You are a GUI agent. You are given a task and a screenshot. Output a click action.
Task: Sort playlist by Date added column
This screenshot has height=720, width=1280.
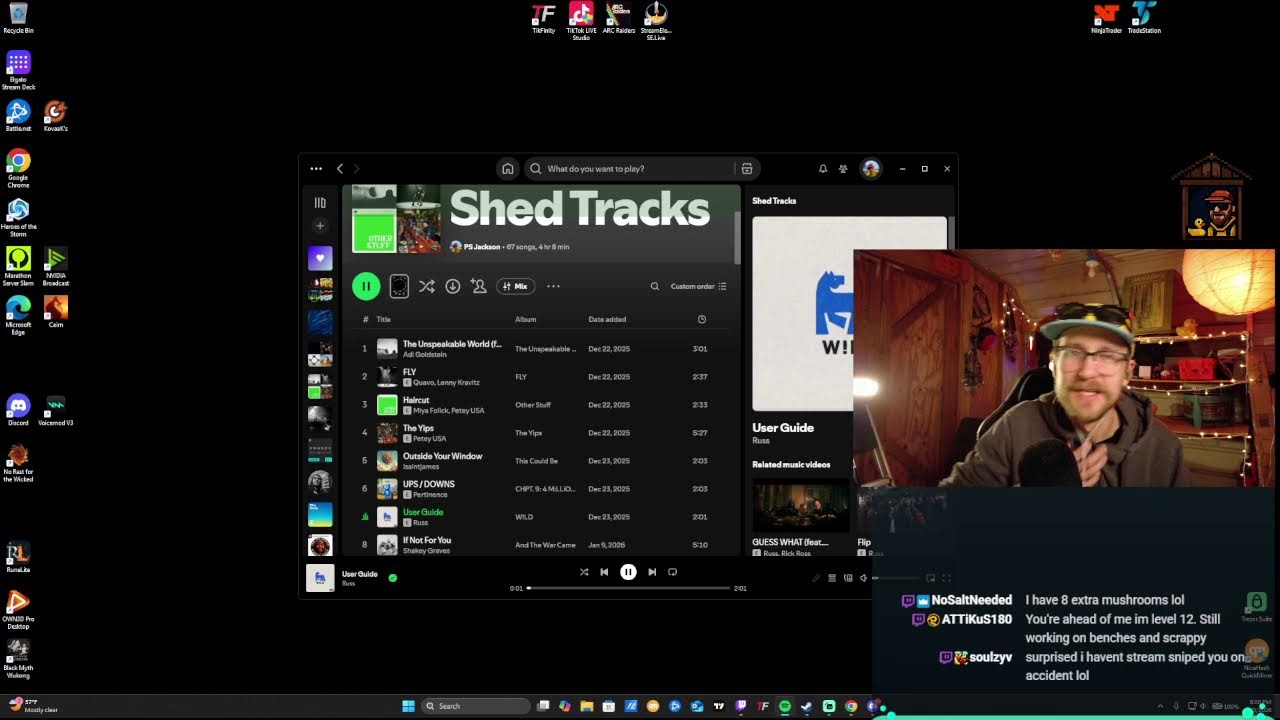pos(607,319)
